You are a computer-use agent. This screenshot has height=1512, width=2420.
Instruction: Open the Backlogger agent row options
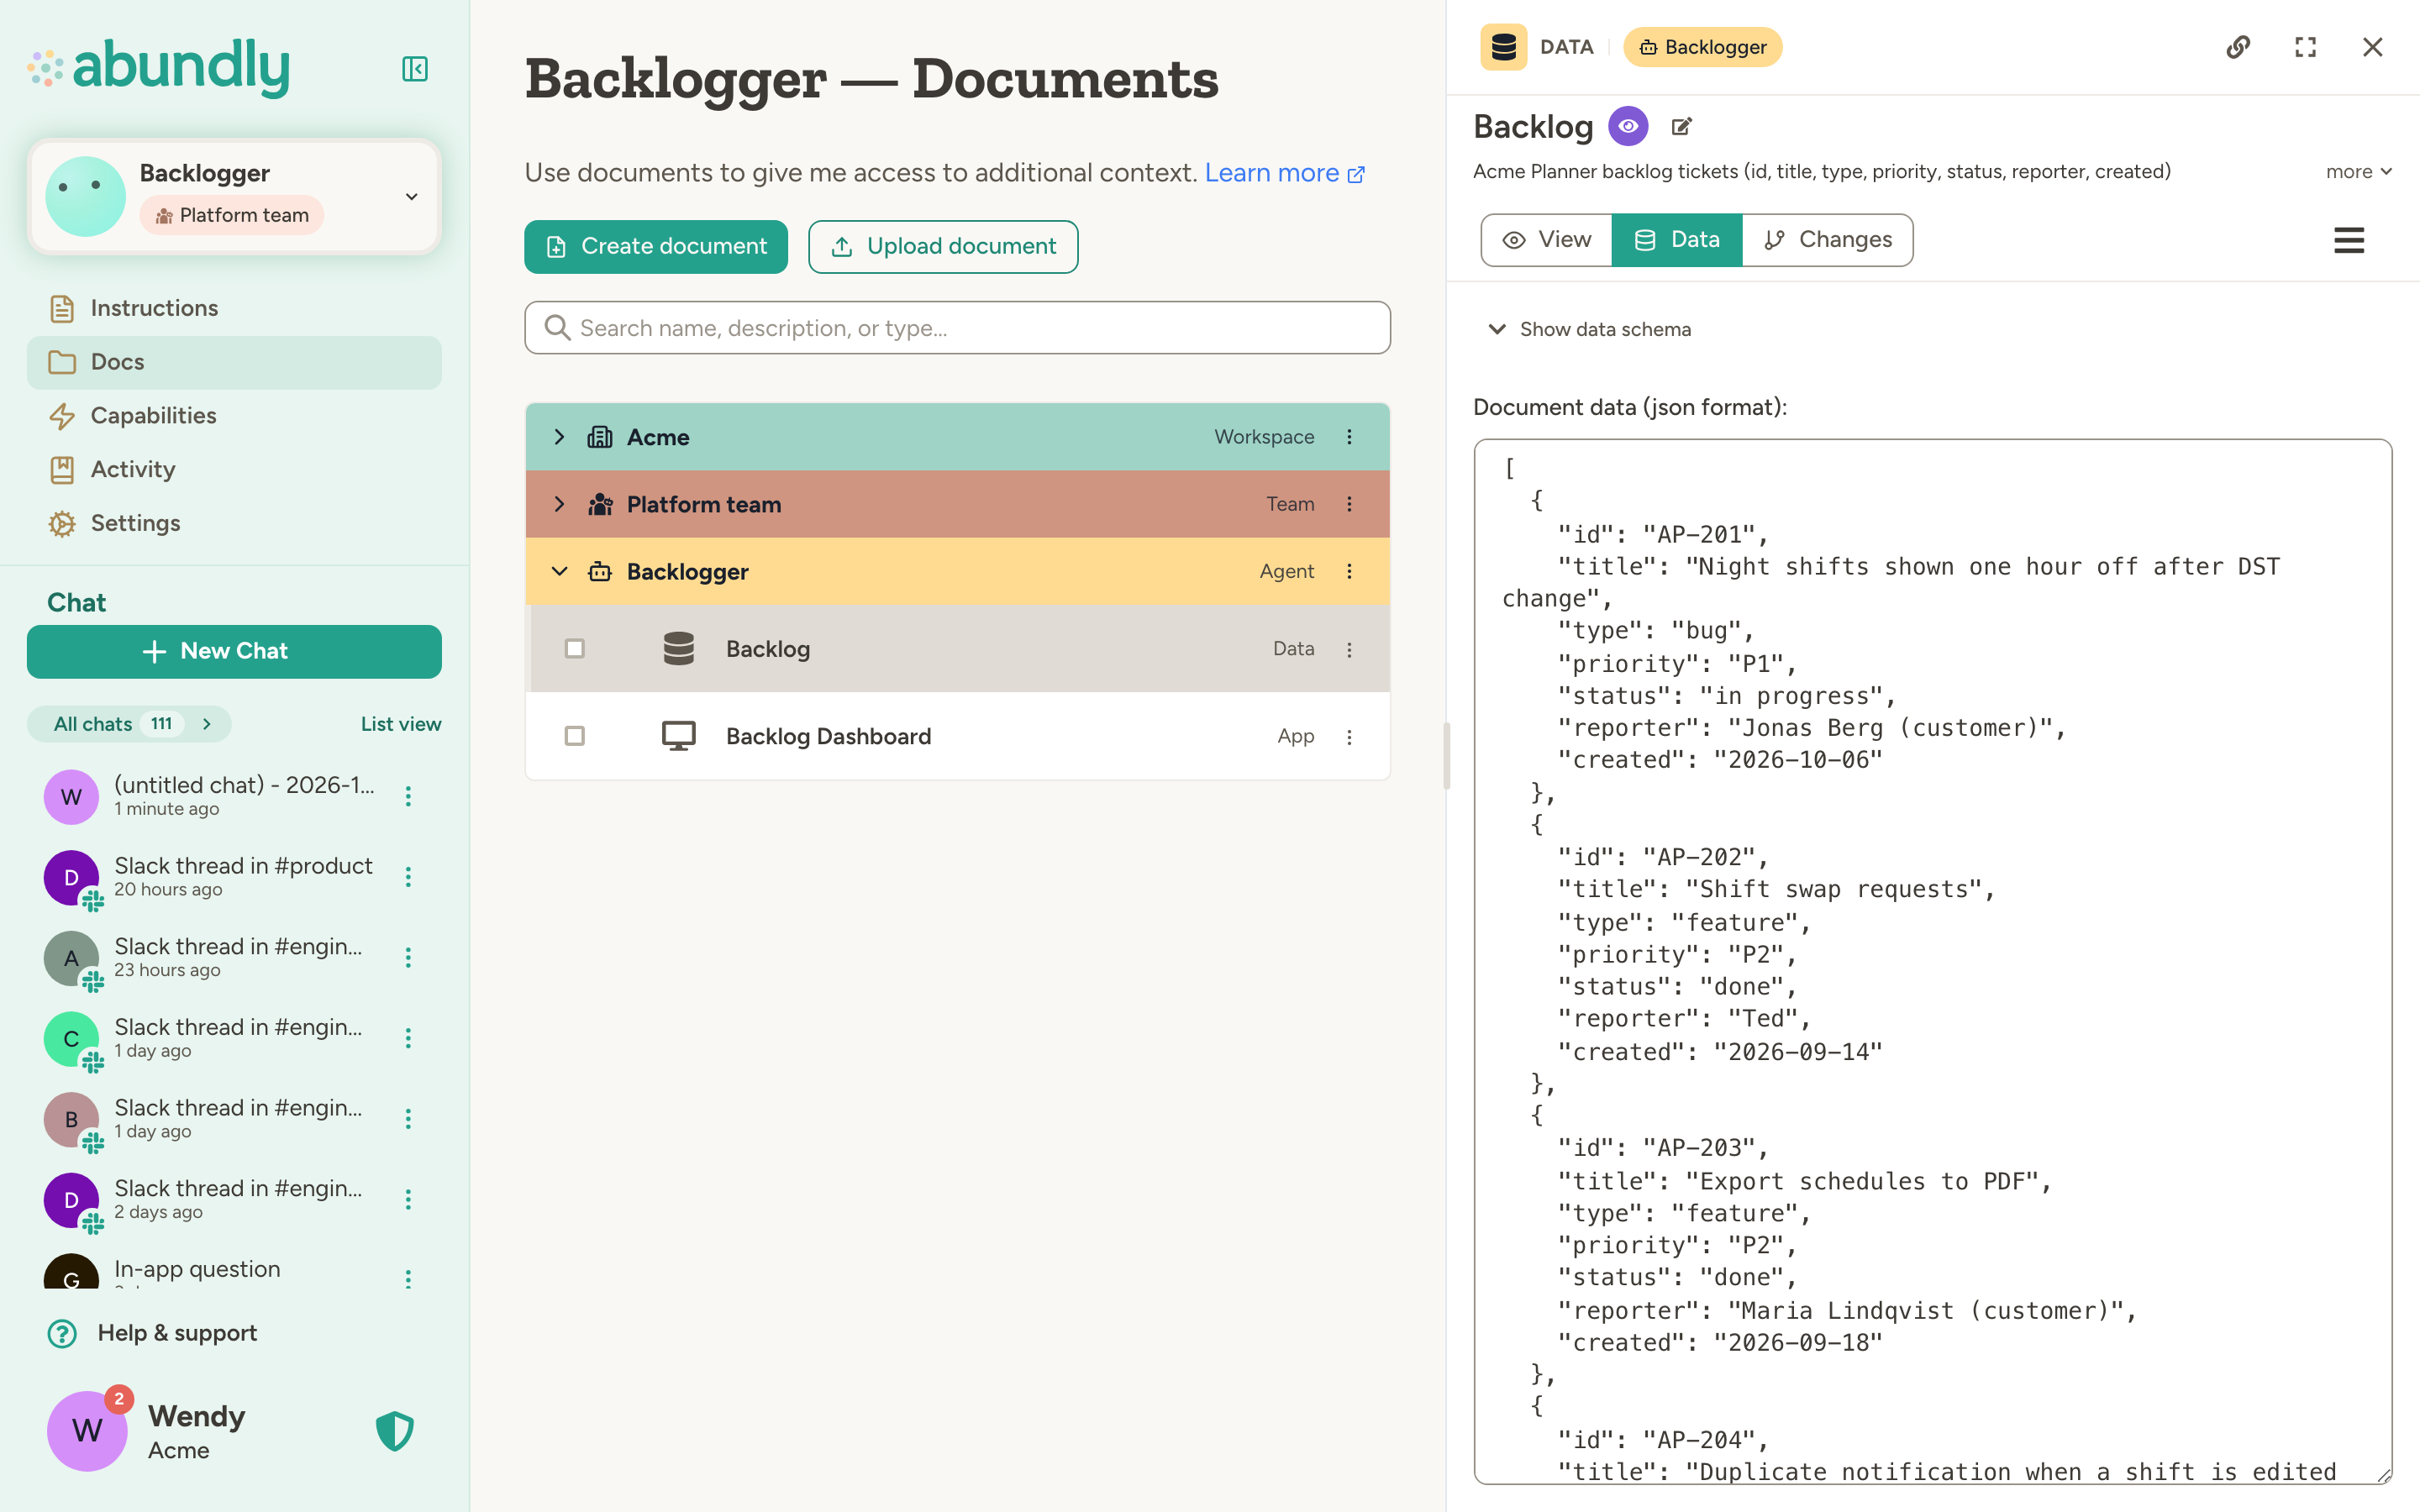coord(1349,571)
